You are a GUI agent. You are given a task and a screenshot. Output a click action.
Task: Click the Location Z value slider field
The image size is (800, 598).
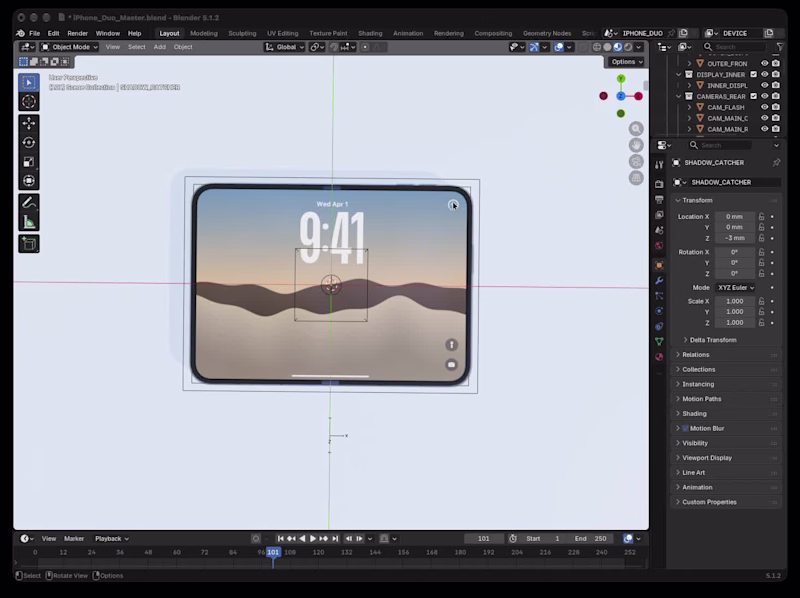[x=735, y=238]
